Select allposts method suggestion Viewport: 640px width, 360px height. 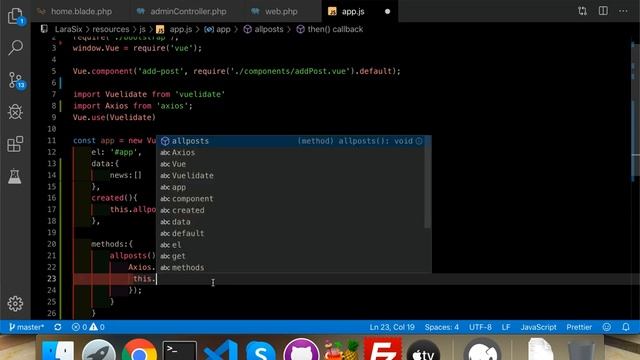click(x=291, y=141)
